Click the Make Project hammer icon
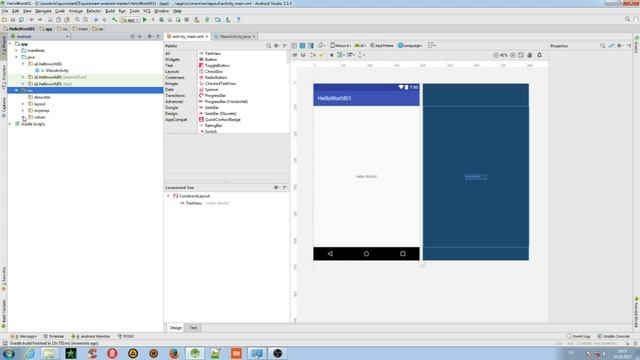This screenshot has height=360, width=640. click(115, 20)
